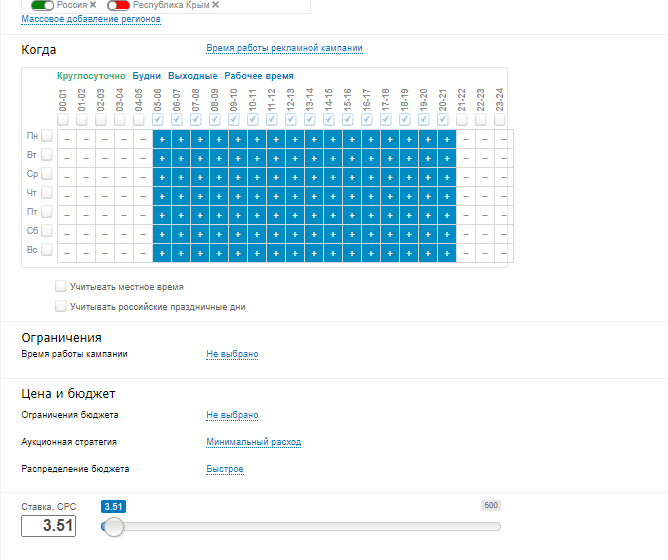Click the 3.51 slider value tooltip
The image size is (668, 560).
point(113,507)
